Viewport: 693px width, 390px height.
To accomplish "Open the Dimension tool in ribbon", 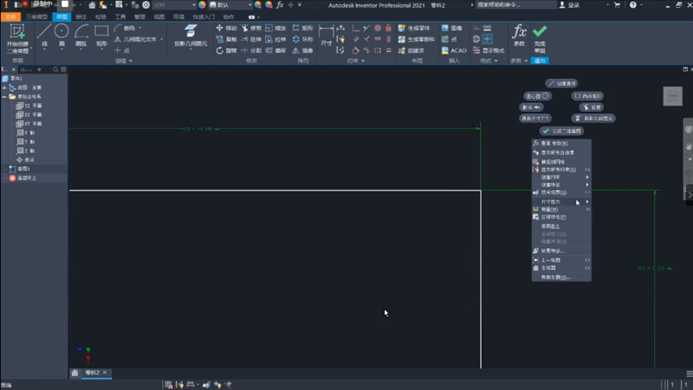I will click(x=326, y=36).
